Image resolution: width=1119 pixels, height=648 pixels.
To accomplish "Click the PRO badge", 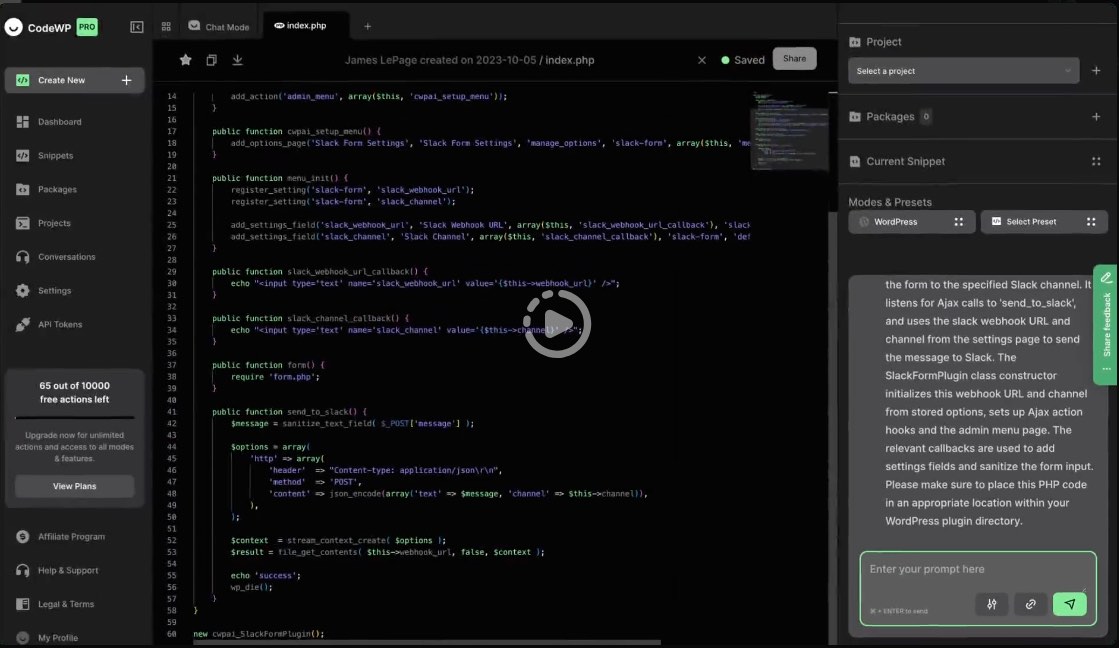I will point(87,27).
